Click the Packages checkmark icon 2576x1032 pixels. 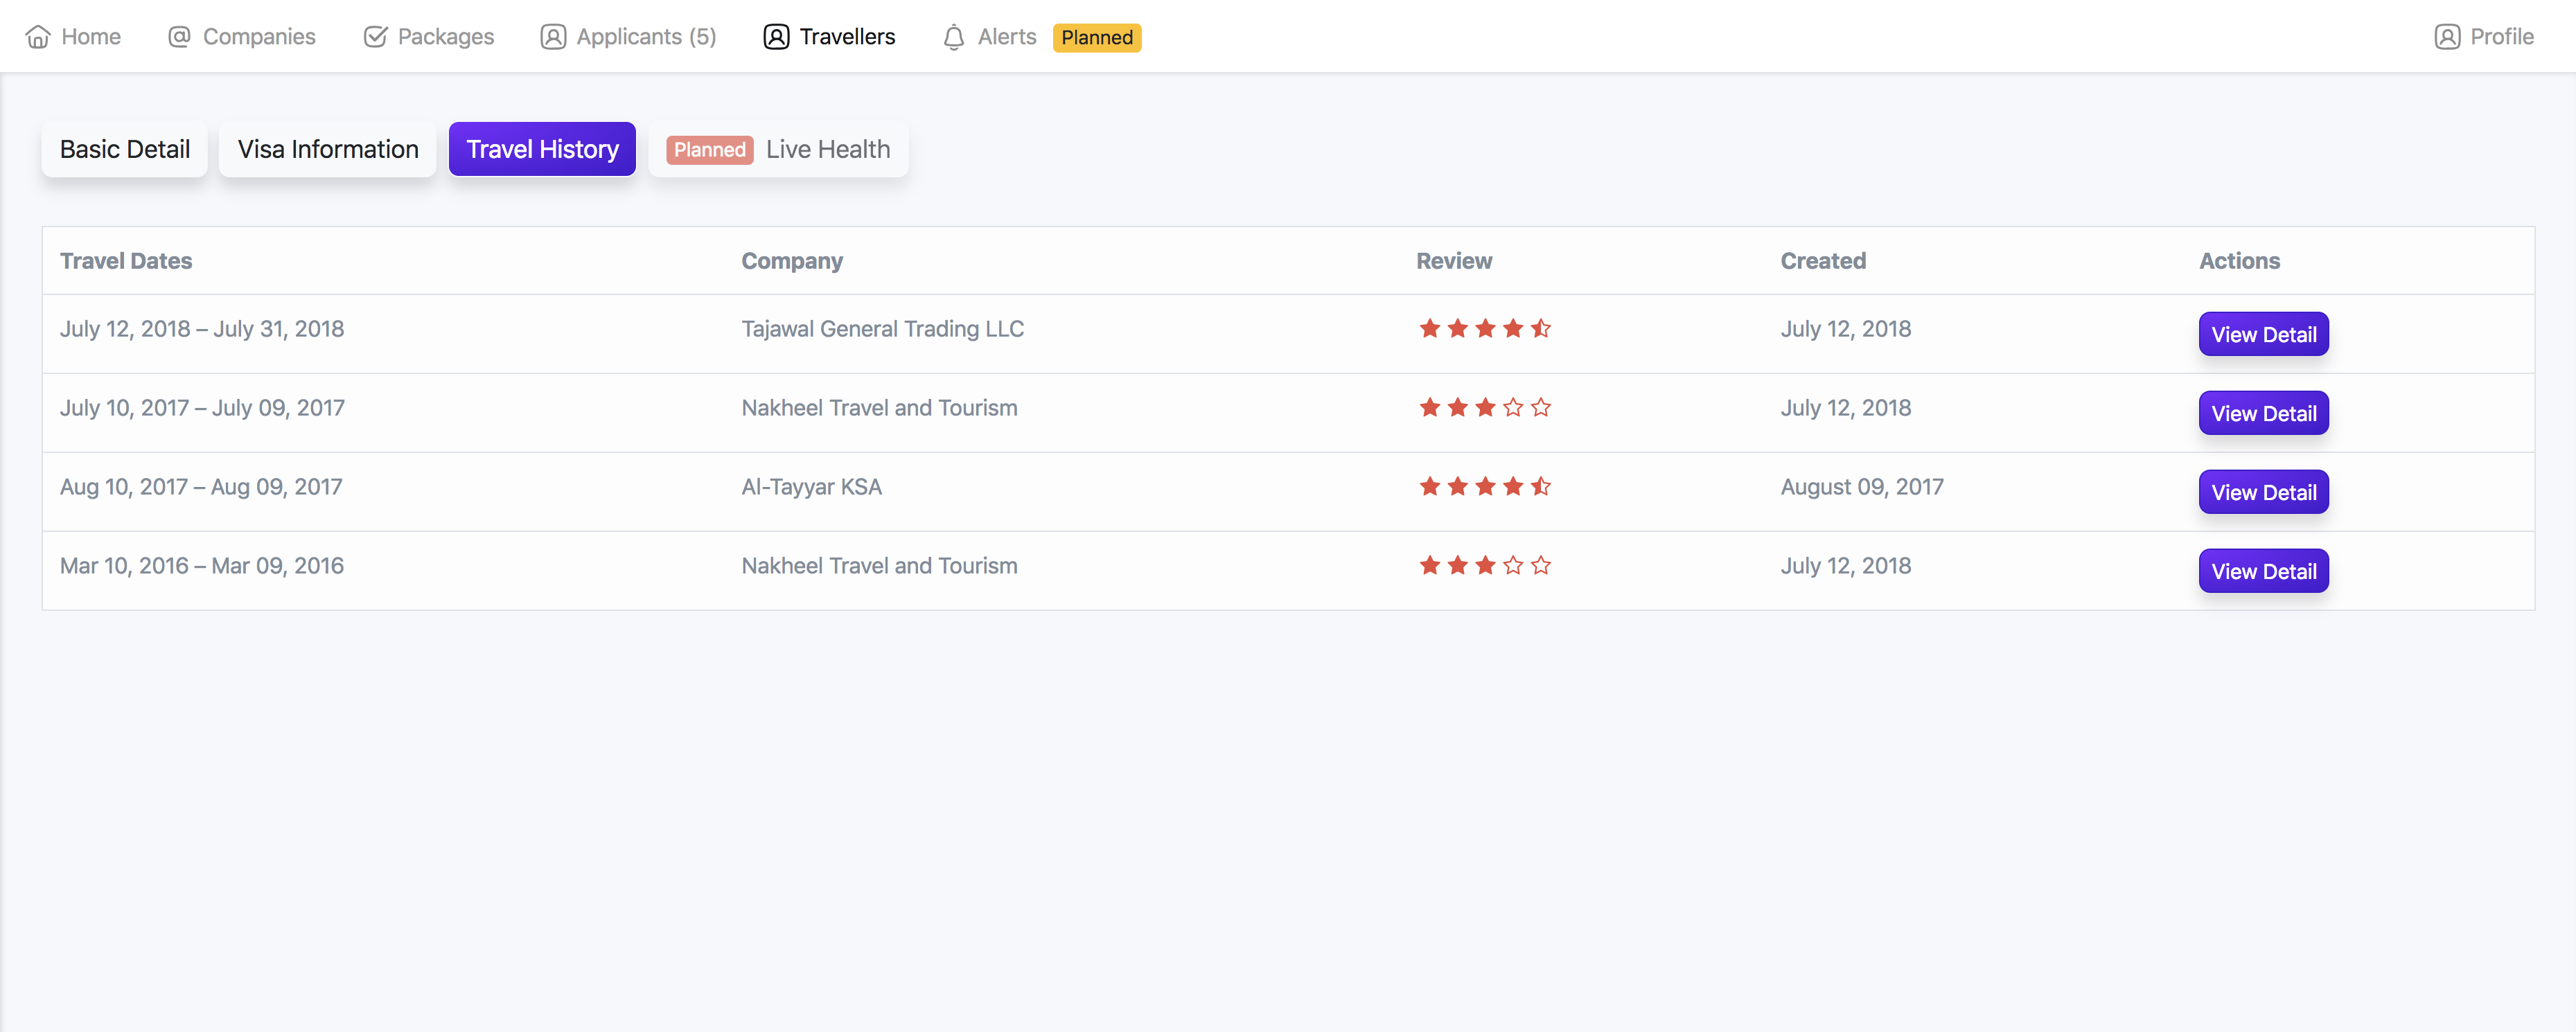tap(375, 37)
